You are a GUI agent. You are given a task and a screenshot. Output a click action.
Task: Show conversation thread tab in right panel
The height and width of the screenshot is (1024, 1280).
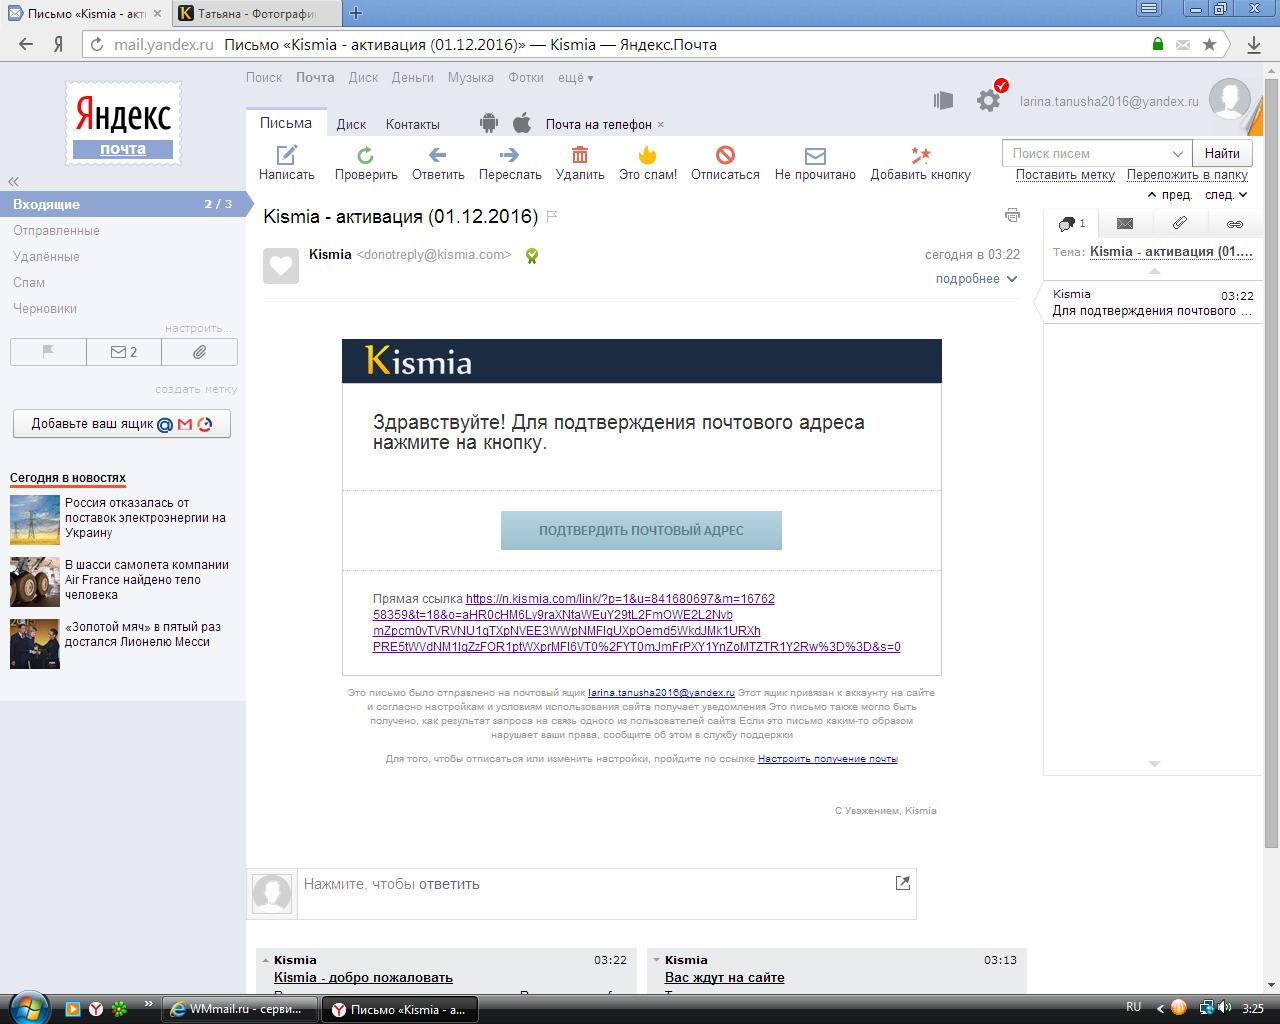point(1071,223)
